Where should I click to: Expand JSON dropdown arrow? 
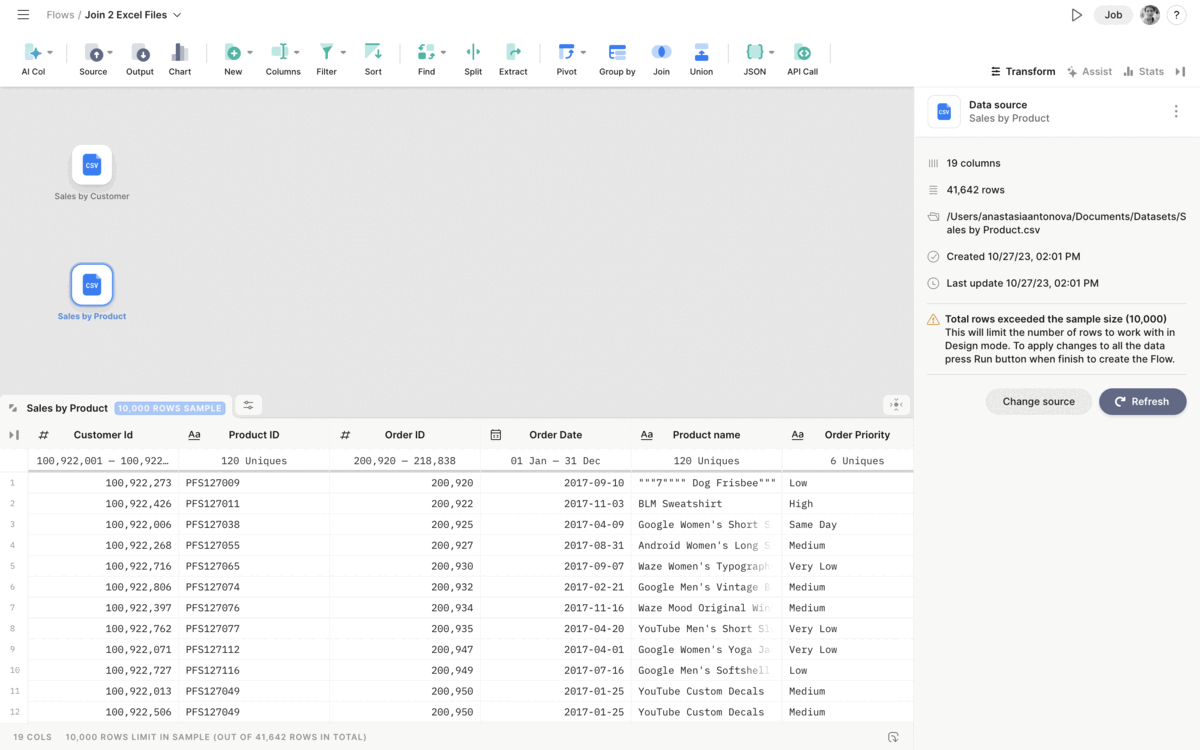point(771,52)
